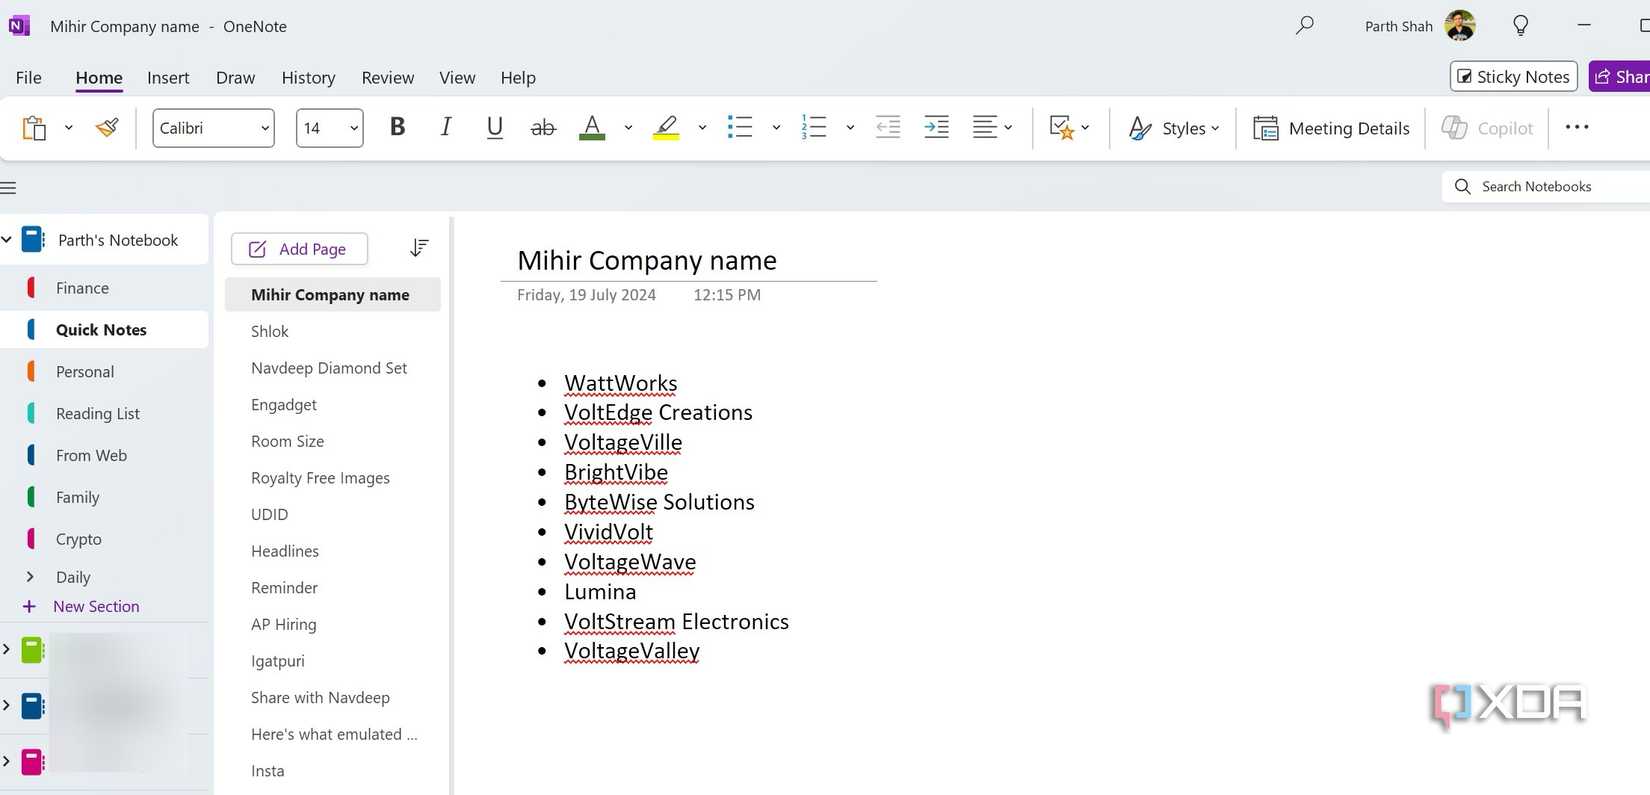Toggle italic formatting
The image size is (1650, 795).
pos(446,128)
